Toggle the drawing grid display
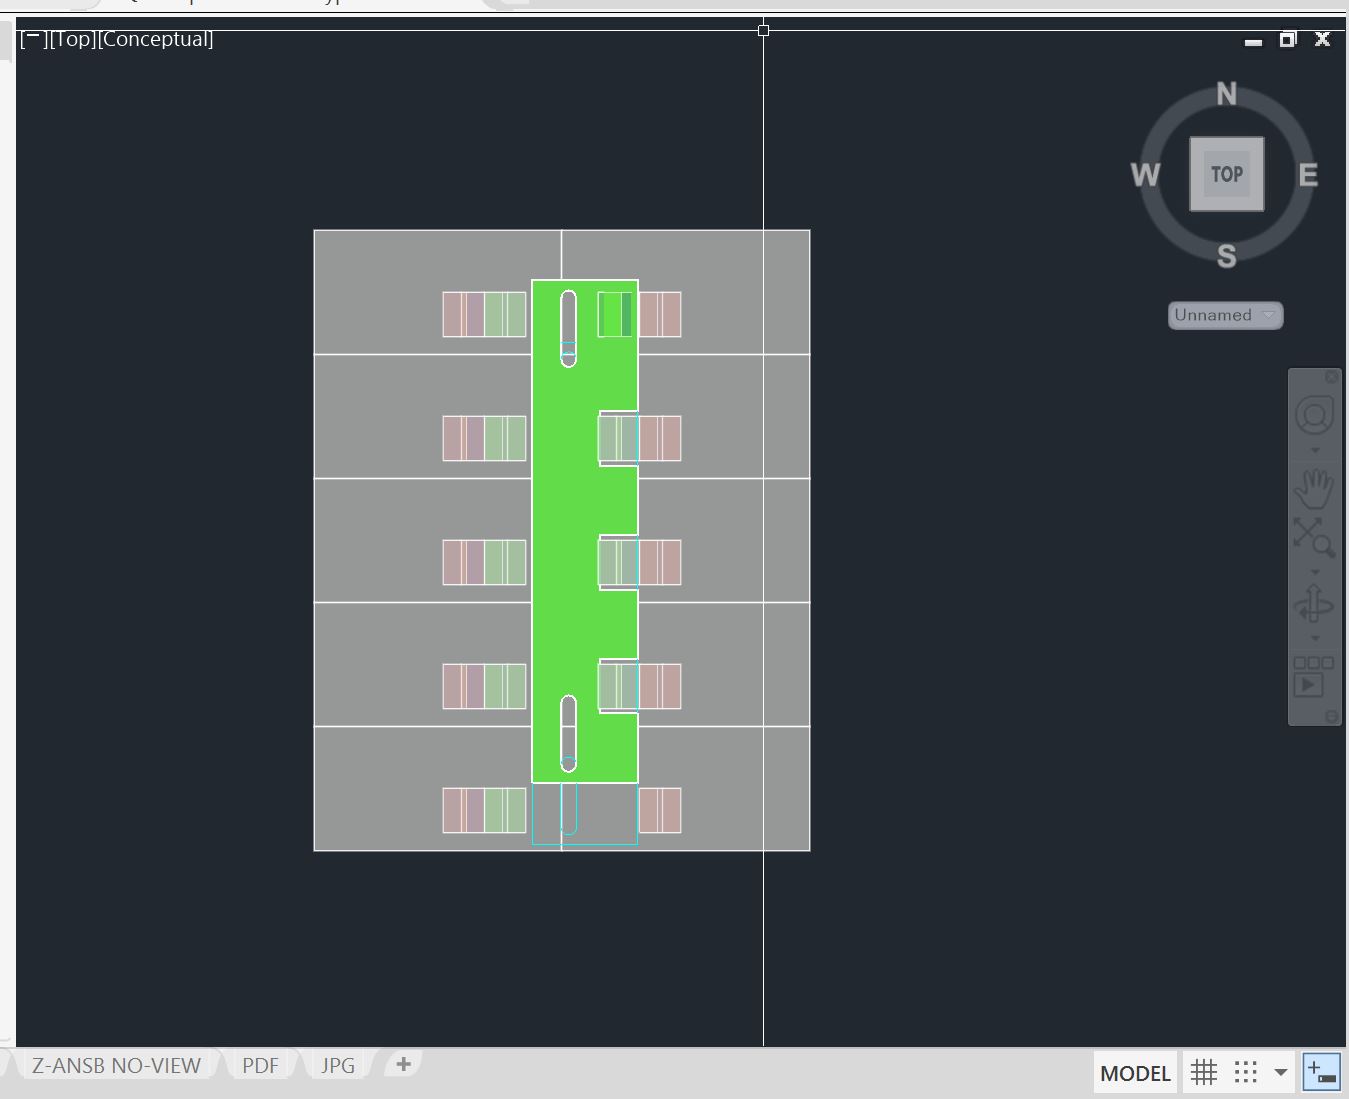The image size is (1349, 1099). click(x=1204, y=1073)
